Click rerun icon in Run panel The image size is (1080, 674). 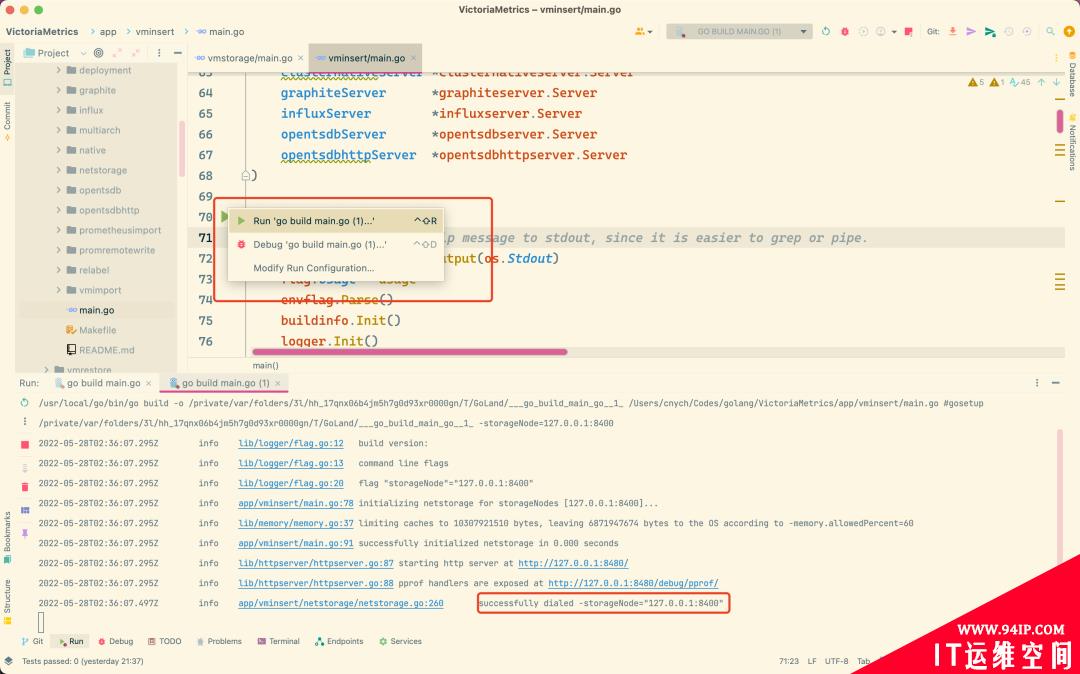point(25,403)
